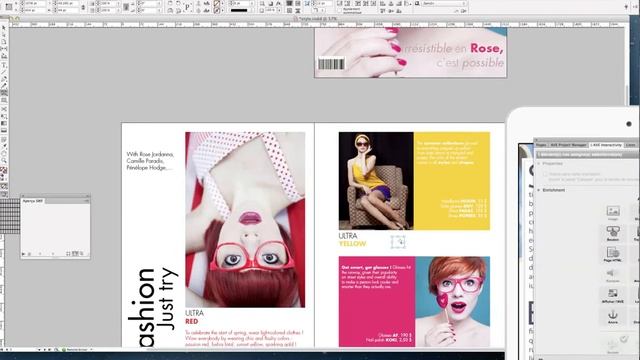Select the Zoom magnifier tool
640x360 pixels.
point(4,161)
